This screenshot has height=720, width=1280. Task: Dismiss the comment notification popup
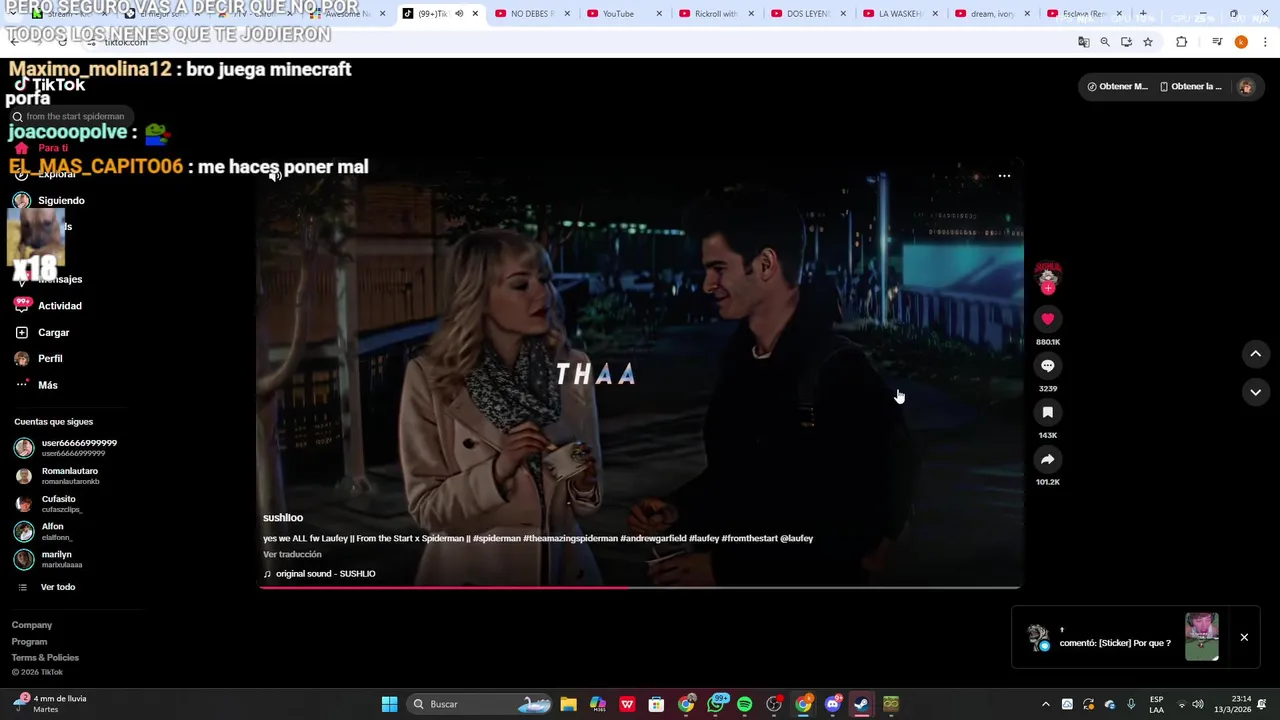pos(1244,637)
